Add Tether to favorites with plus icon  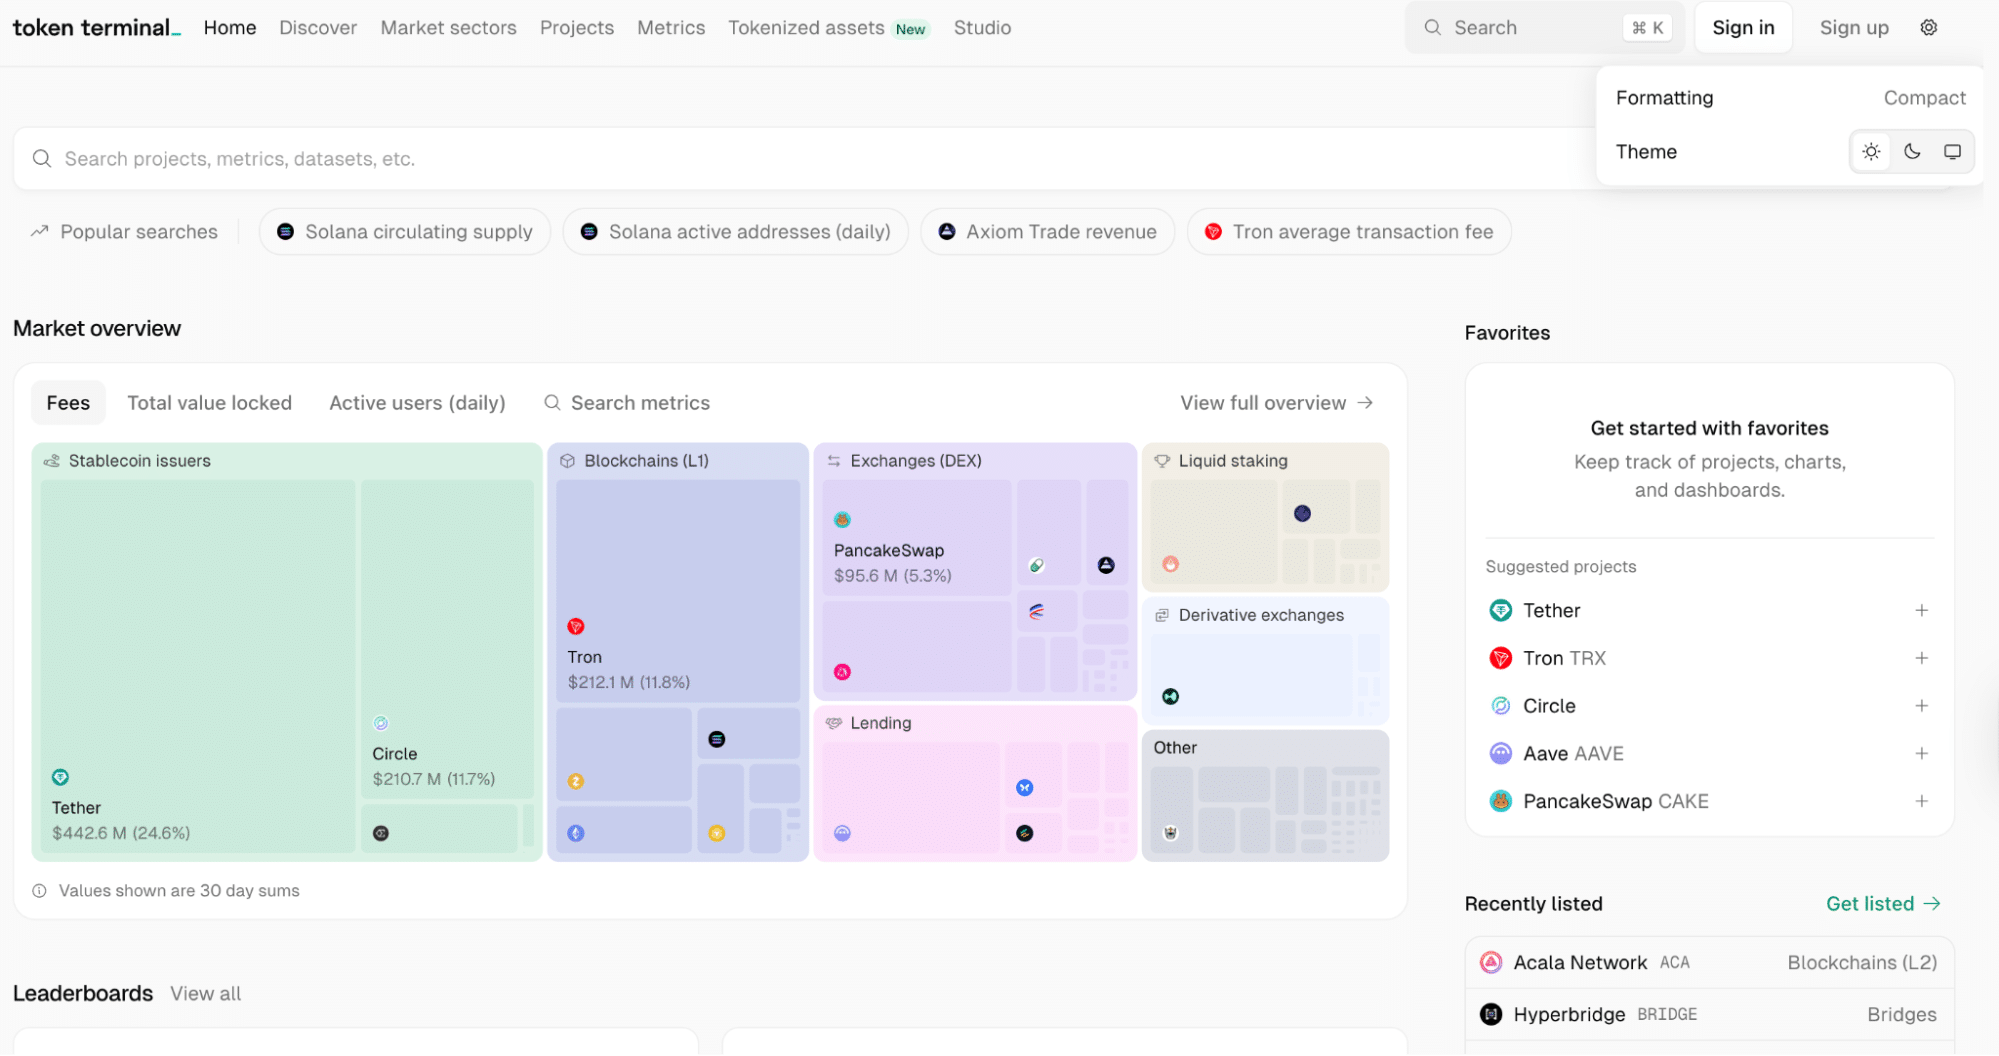click(x=1921, y=610)
